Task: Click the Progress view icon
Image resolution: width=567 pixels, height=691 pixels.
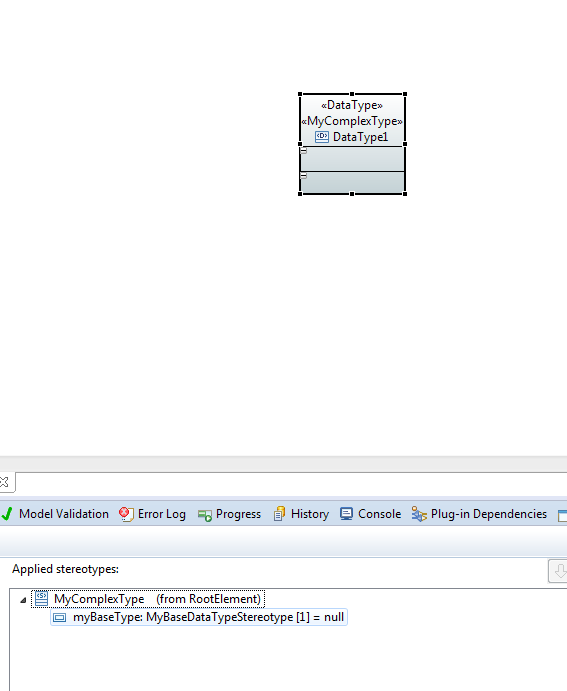Action: coord(205,515)
